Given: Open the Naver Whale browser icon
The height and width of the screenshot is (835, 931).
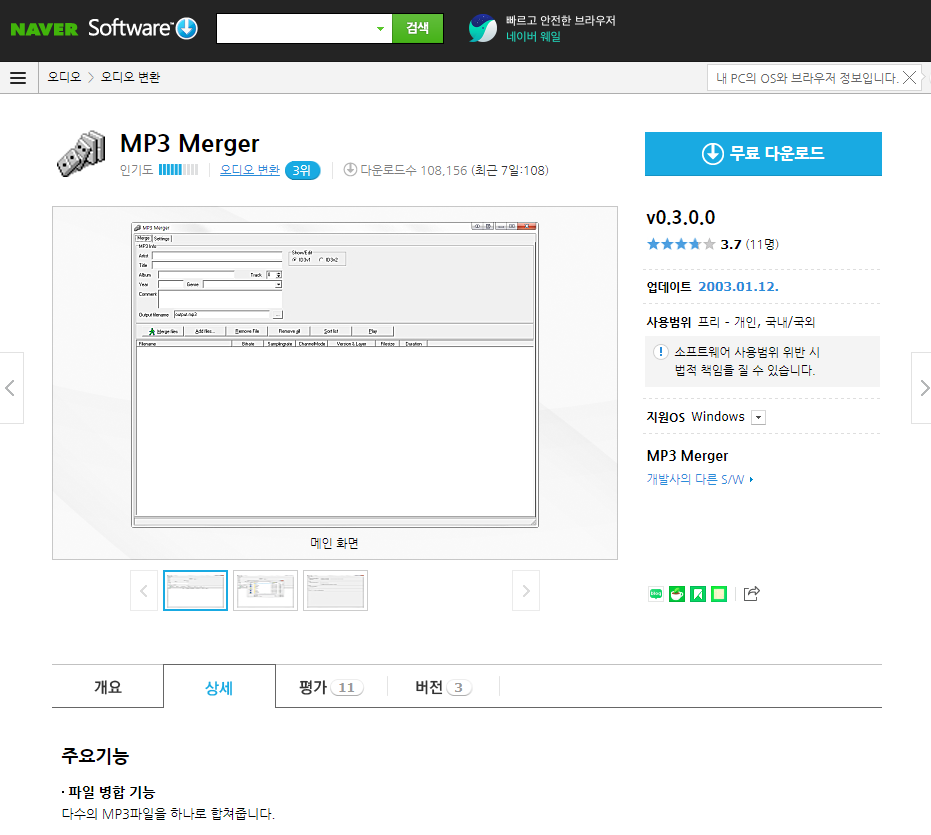Looking at the screenshot, I should (482, 29).
